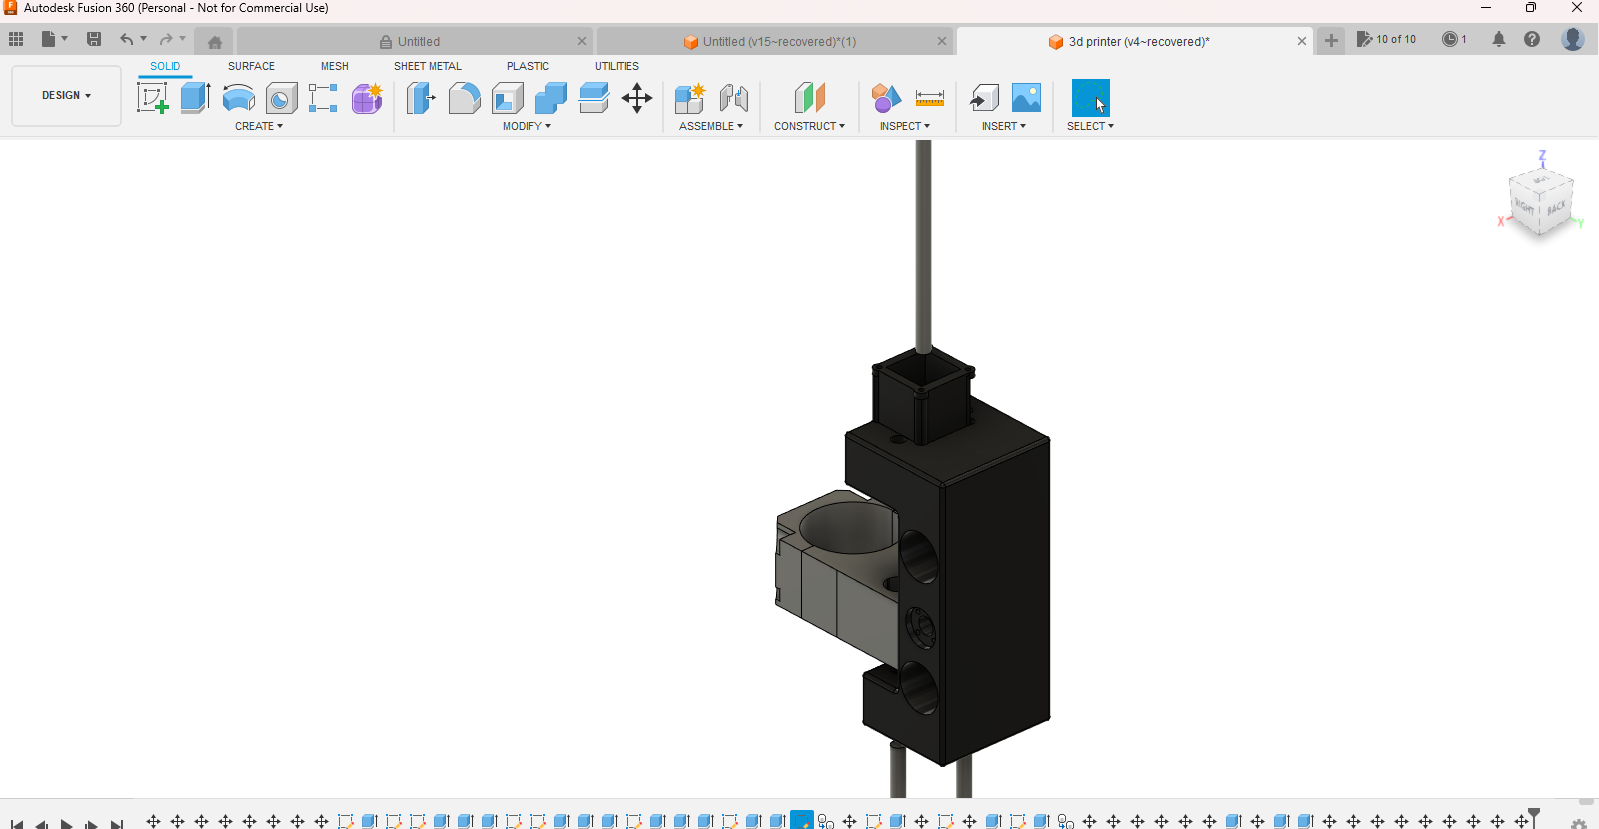
Task: Expand the CONSTRUCT menu
Action: pos(810,126)
